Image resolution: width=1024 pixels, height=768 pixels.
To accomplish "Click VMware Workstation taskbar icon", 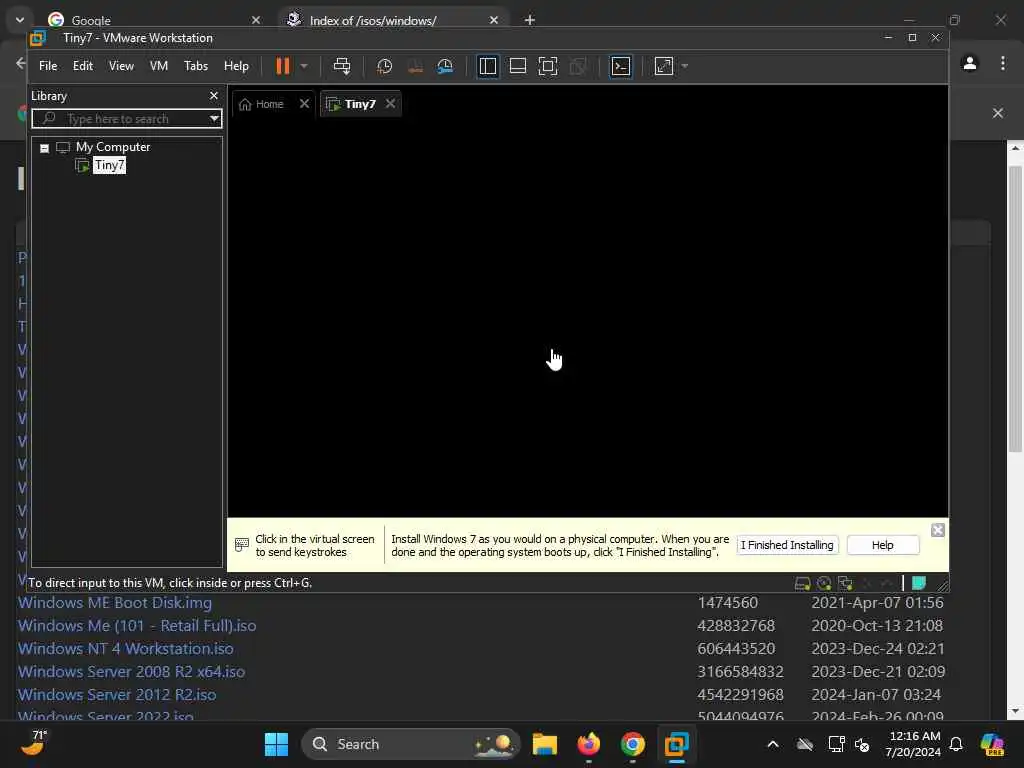I will coord(677,744).
